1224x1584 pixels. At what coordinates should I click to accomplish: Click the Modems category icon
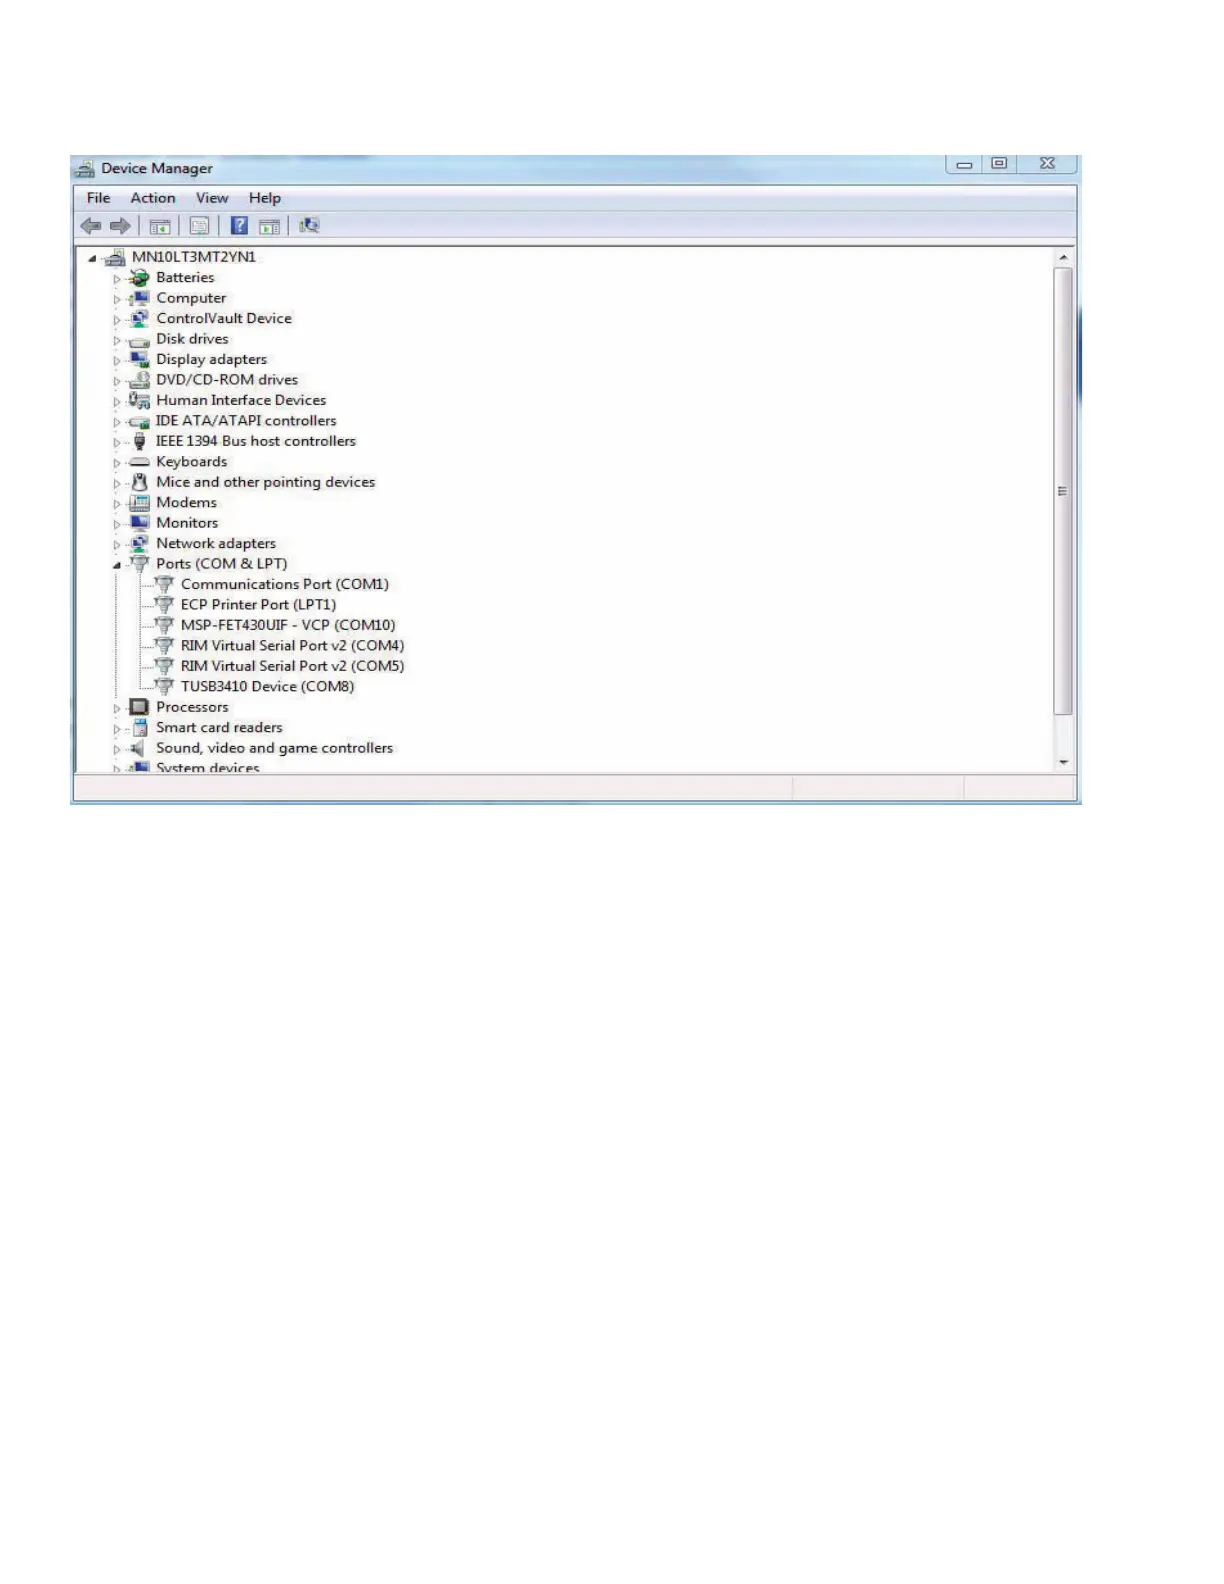click(x=140, y=503)
